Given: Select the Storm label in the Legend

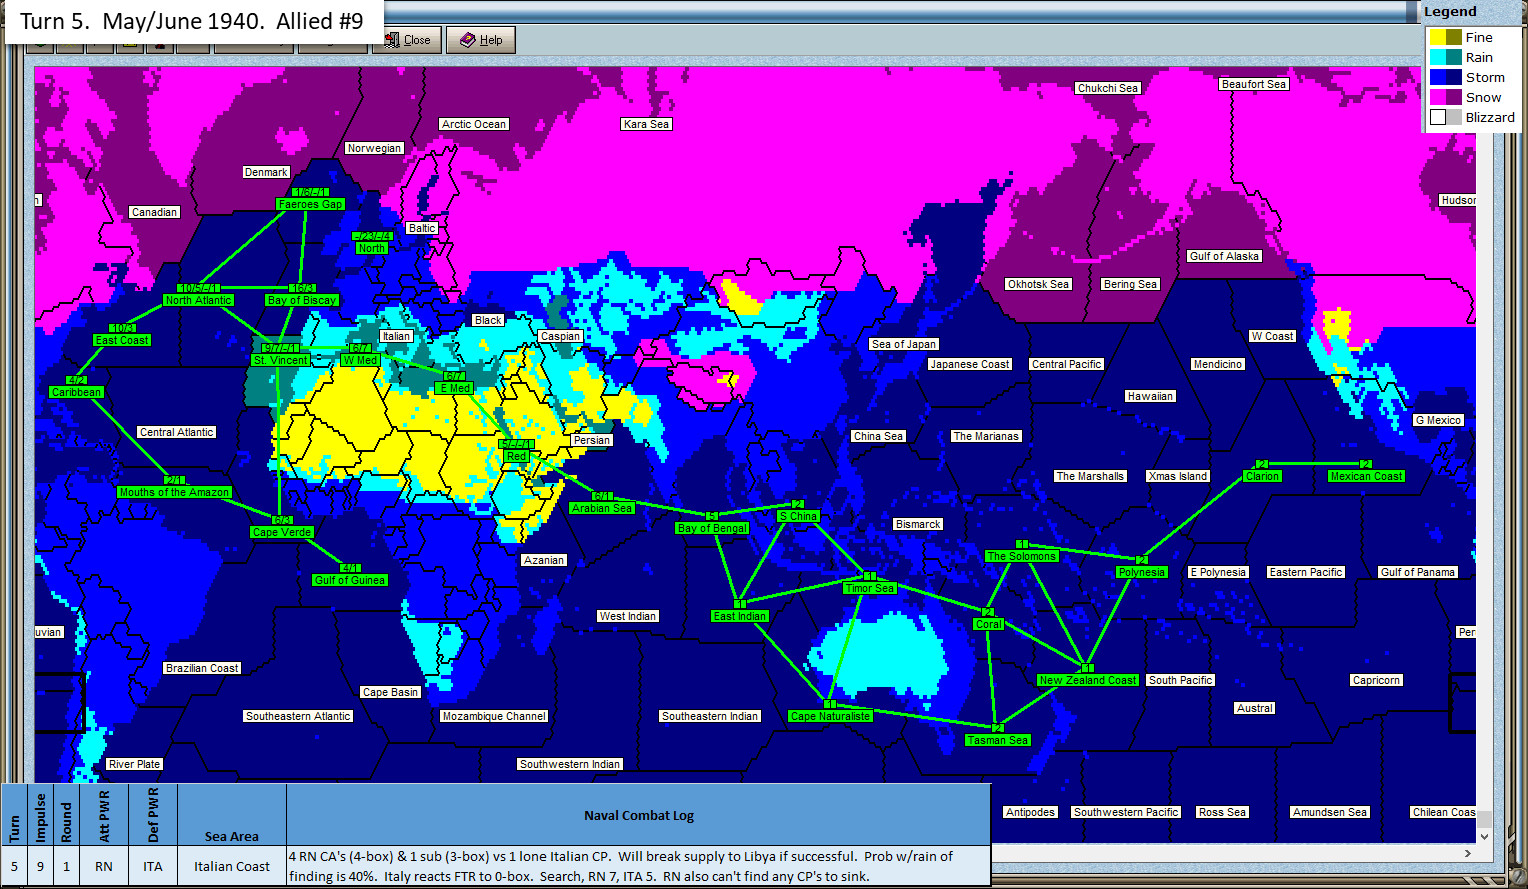Looking at the screenshot, I should tap(1485, 77).
